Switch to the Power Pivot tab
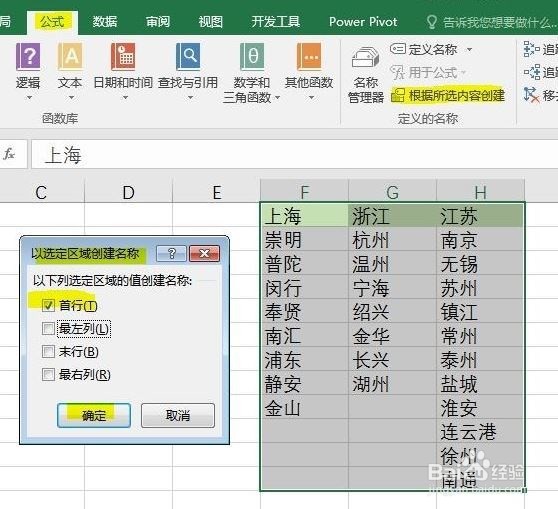 [363, 22]
